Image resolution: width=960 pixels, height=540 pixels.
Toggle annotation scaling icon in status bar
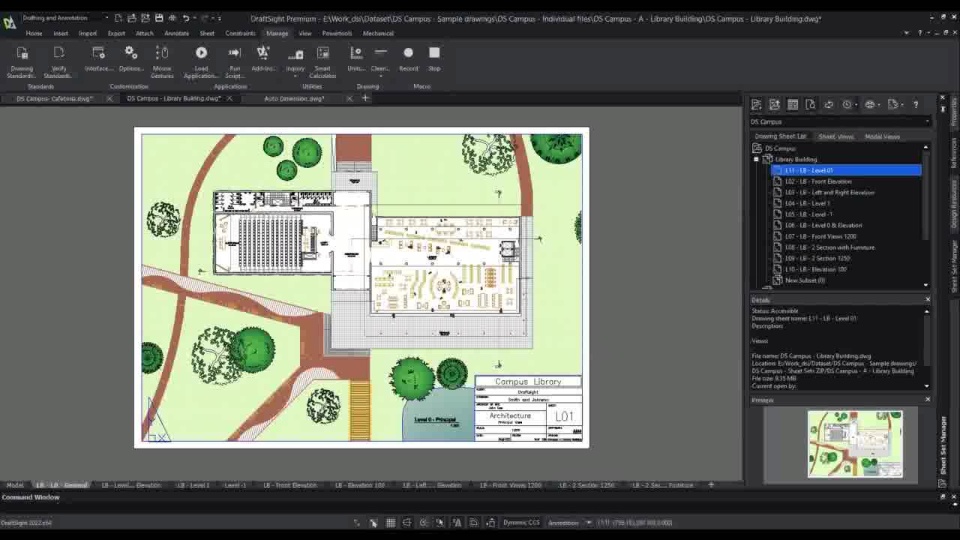click(457, 523)
